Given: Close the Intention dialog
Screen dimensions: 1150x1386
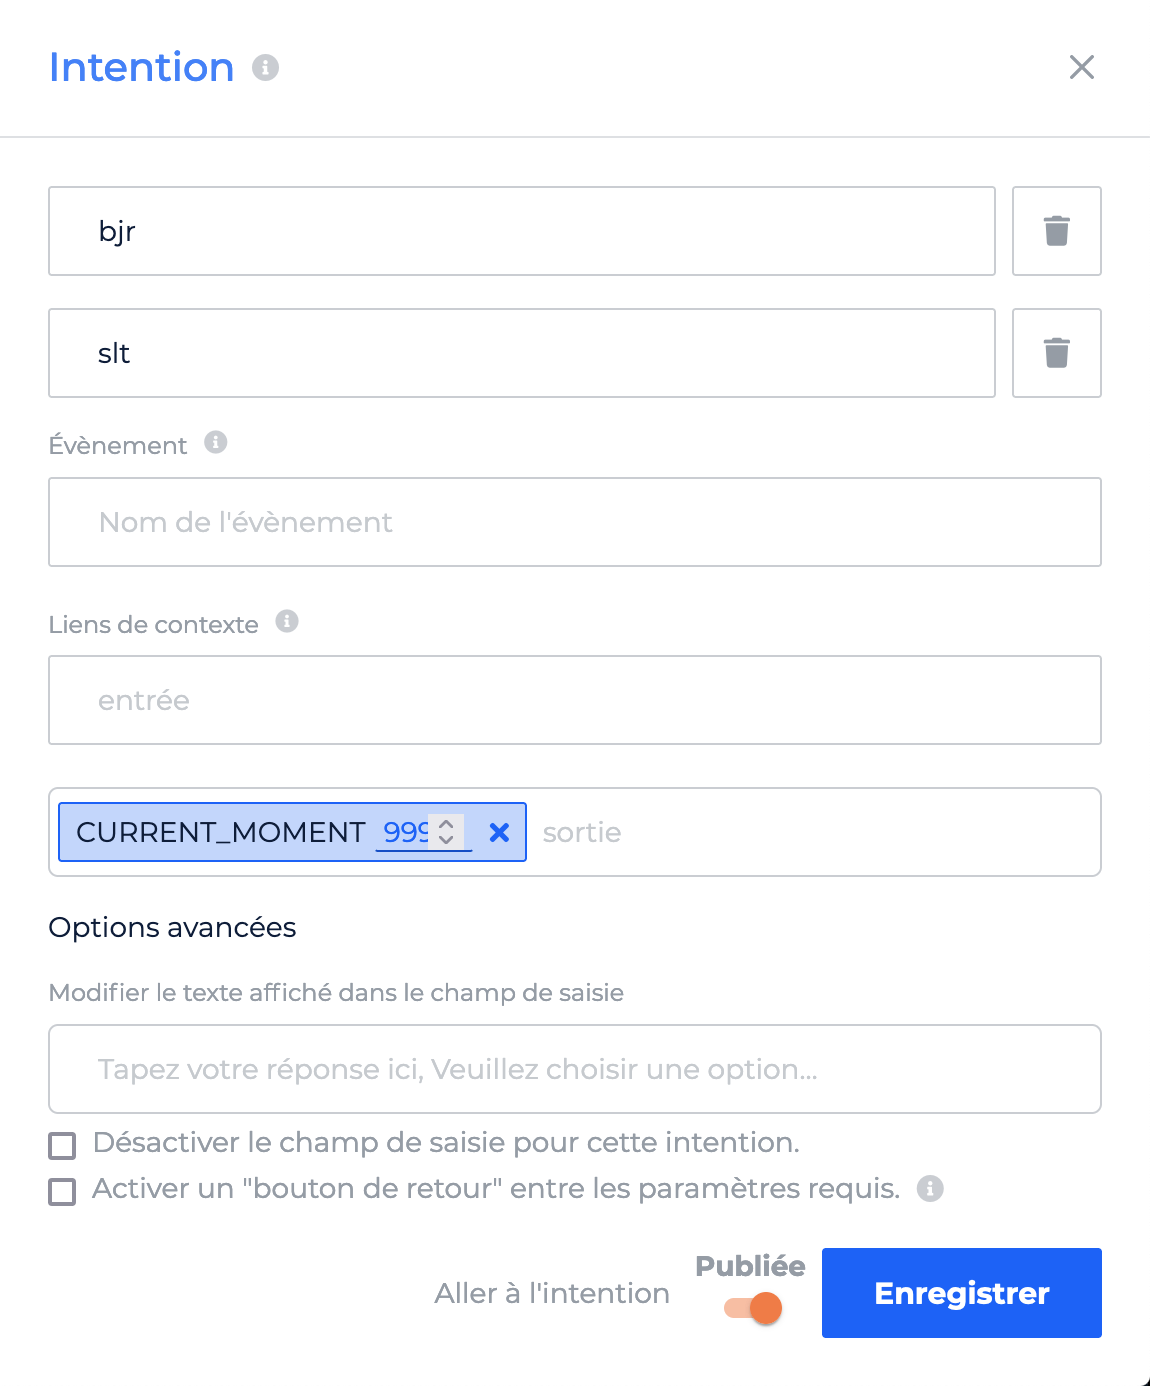Looking at the screenshot, I should click(1082, 67).
